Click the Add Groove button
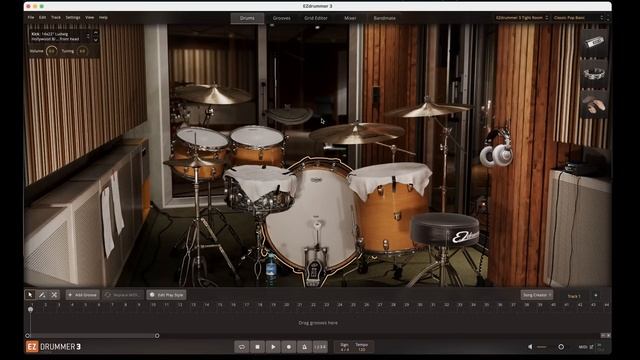This screenshot has width=640, height=360. (x=83, y=295)
